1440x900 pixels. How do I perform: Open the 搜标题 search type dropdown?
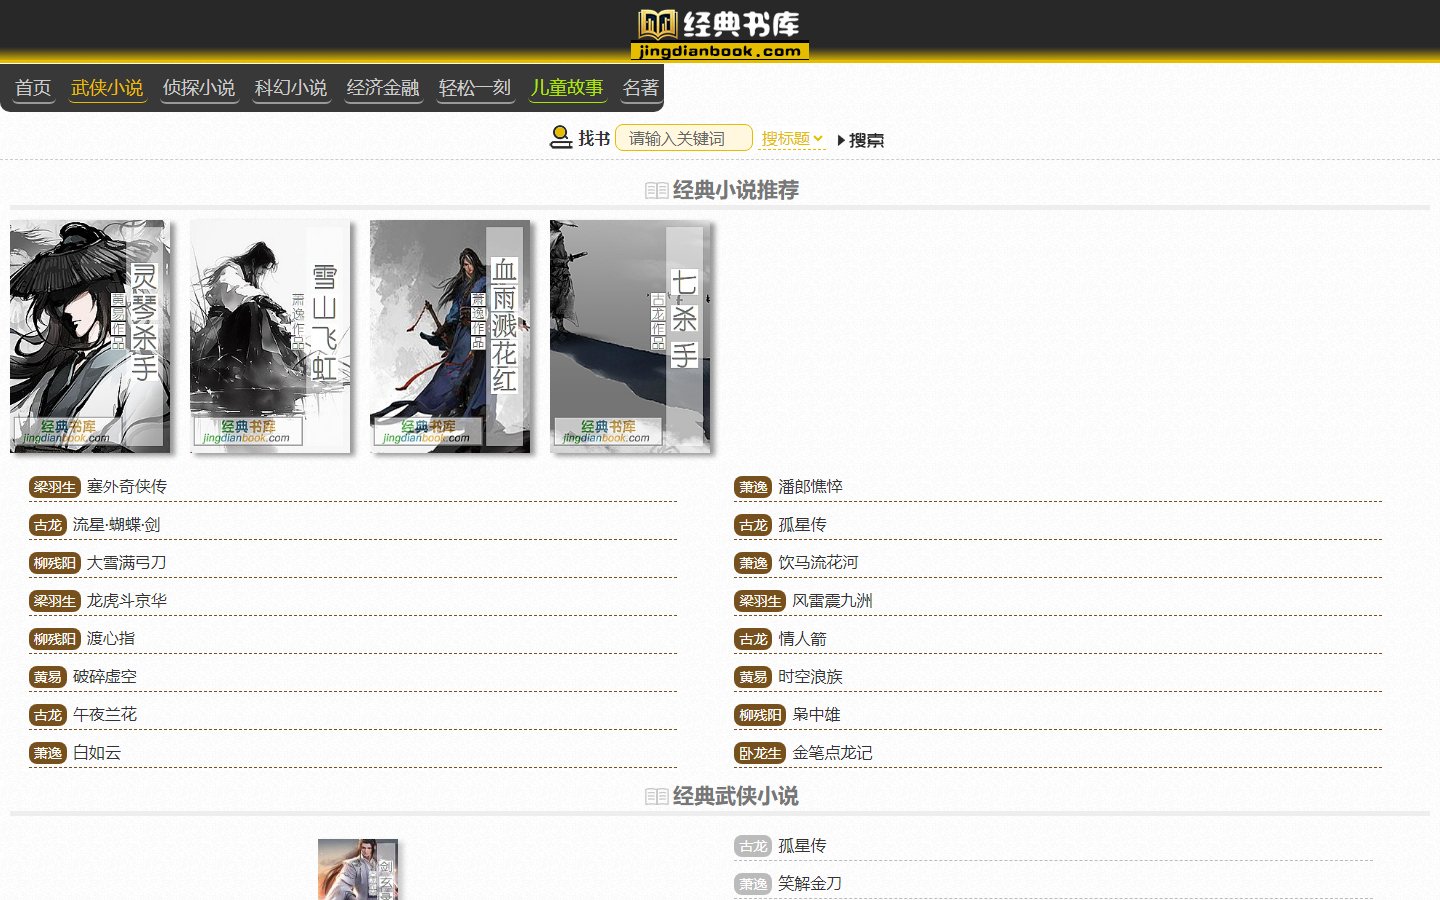coord(792,138)
